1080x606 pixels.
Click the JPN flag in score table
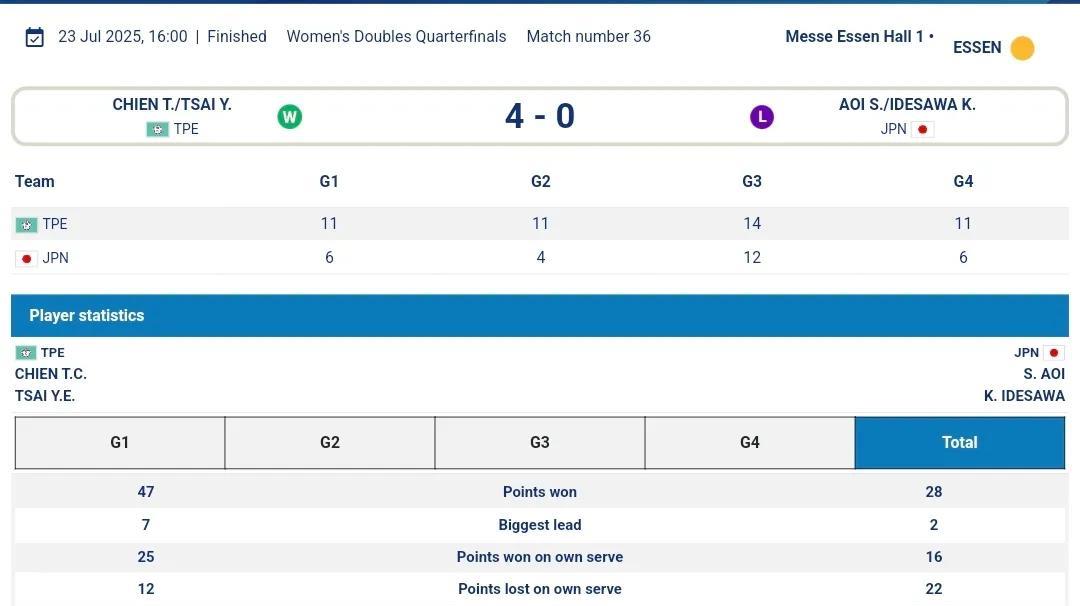26,258
